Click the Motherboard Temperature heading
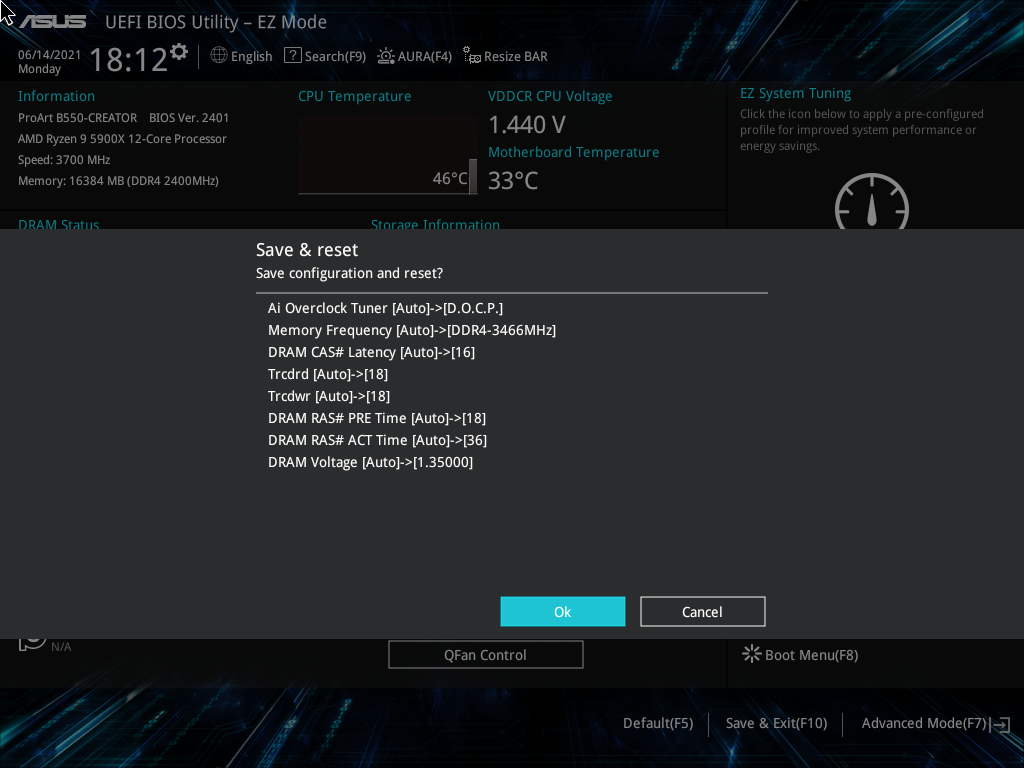 point(573,152)
